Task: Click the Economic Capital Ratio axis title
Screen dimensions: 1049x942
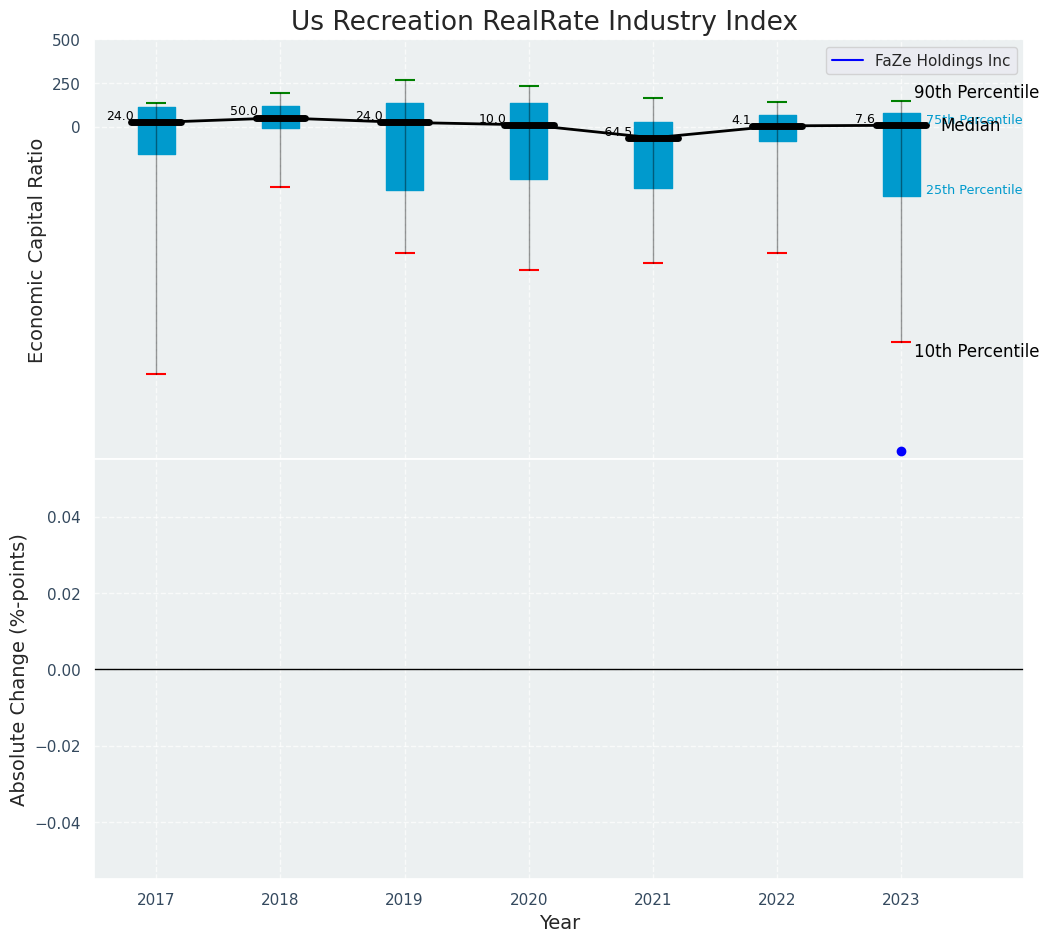Action: point(37,250)
